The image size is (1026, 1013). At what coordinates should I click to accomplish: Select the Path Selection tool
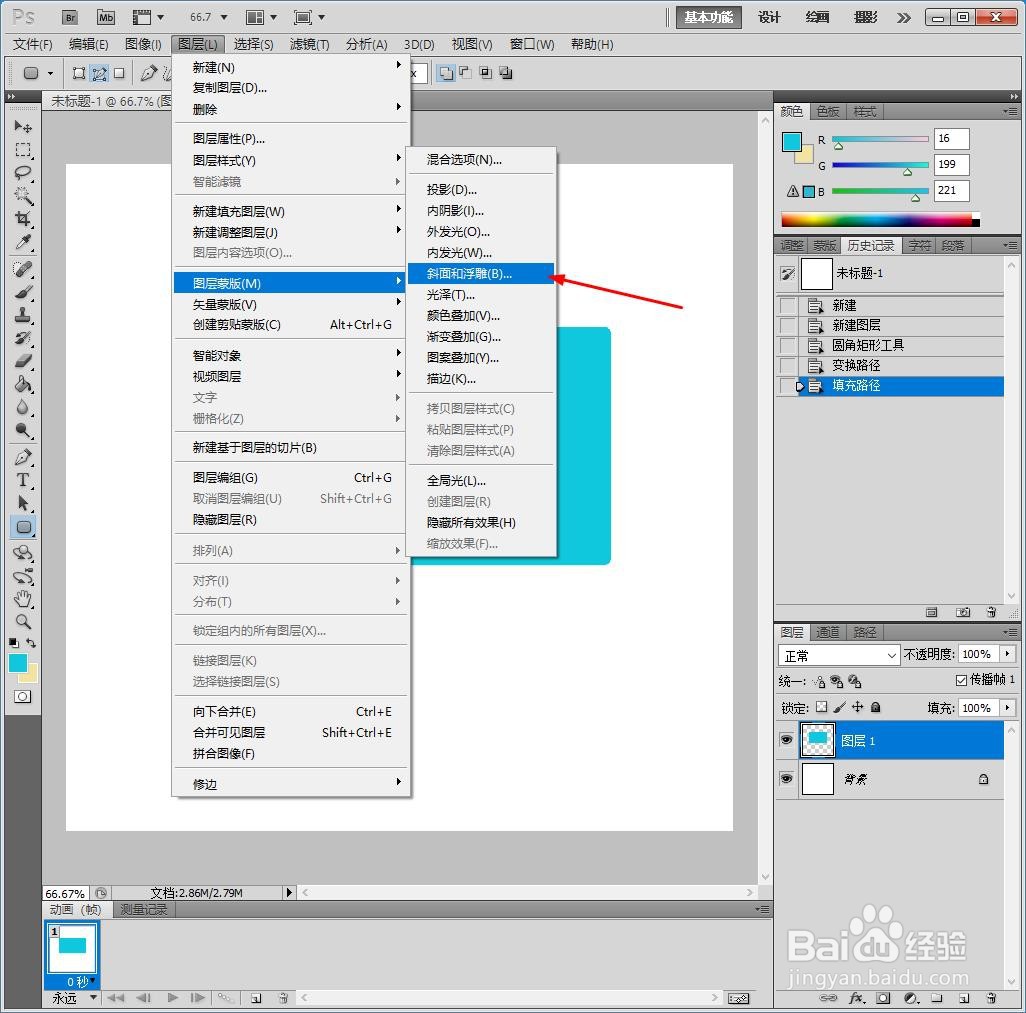click(x=23, y=503)
